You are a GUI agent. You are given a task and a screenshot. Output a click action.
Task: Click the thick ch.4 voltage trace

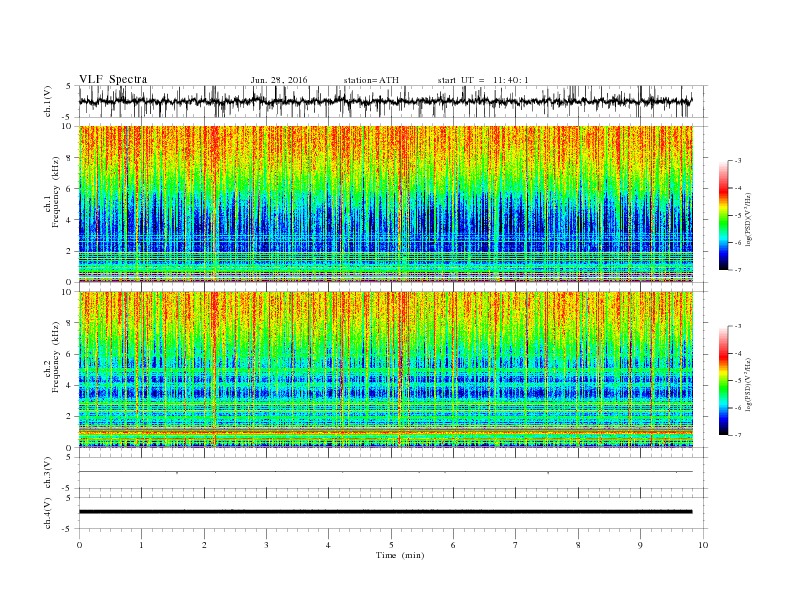(386, 512)
